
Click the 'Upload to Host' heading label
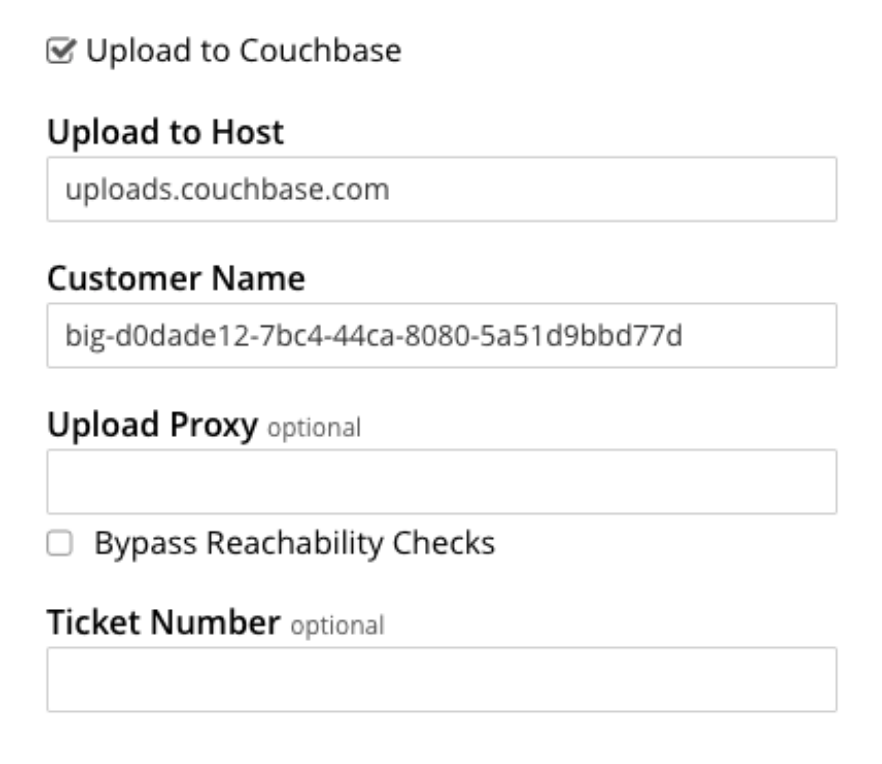click(165, 132)
